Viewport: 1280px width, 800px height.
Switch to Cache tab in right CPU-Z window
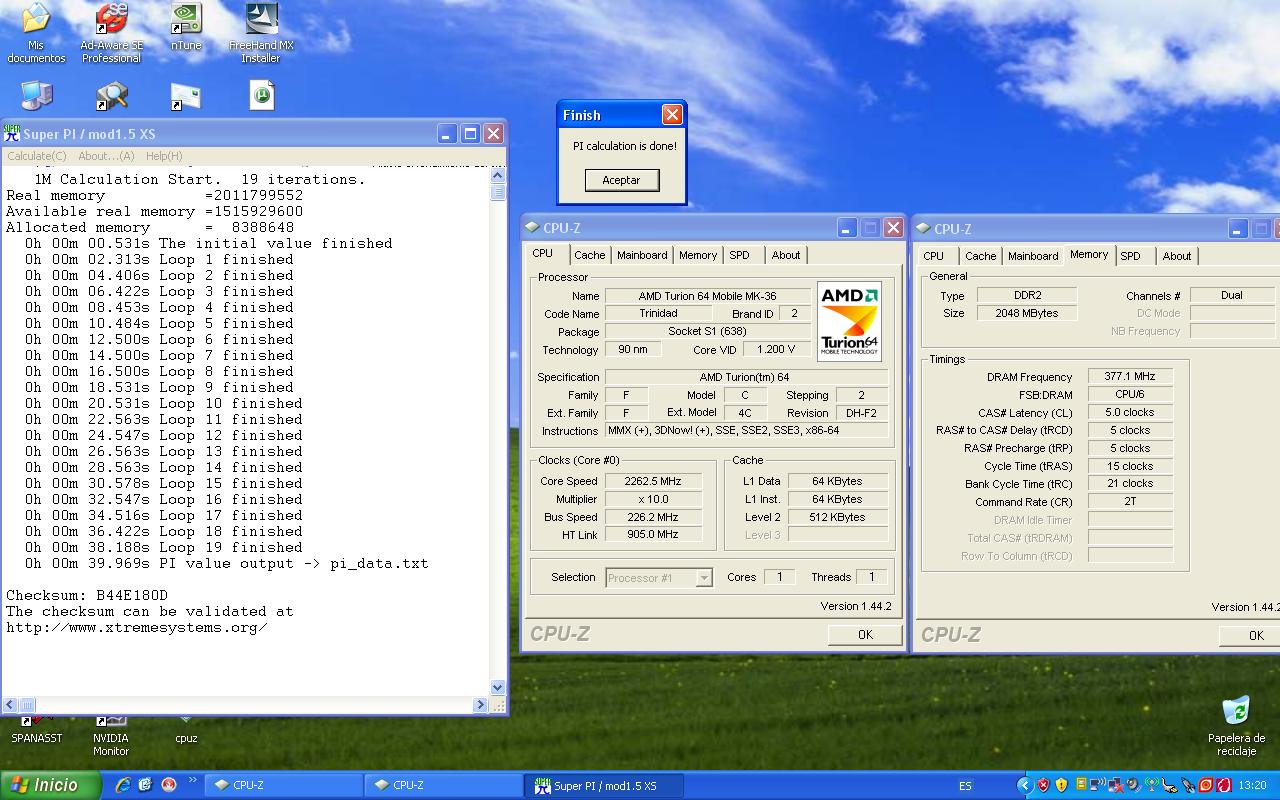(x=981, y=256)
